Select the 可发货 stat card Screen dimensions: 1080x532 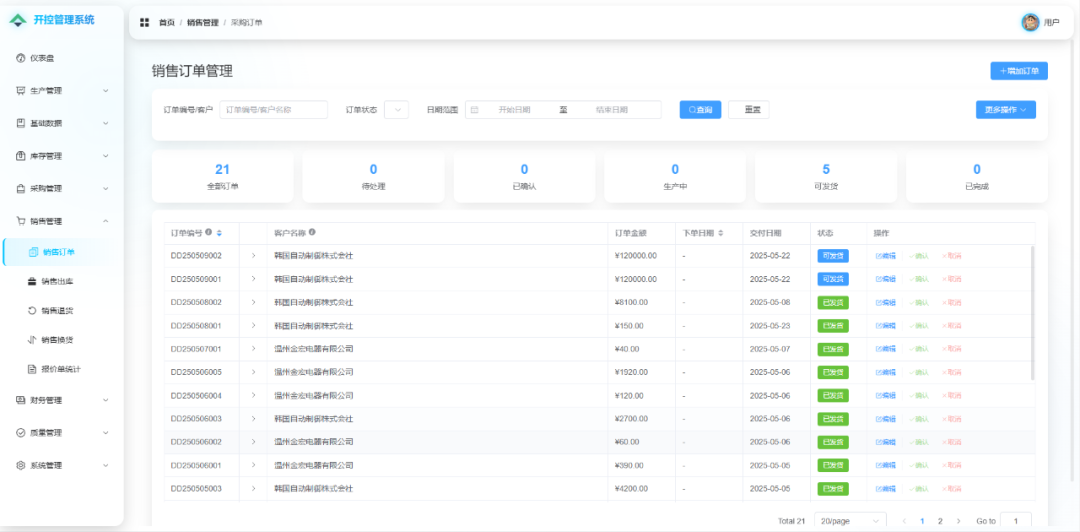point(826,176)
